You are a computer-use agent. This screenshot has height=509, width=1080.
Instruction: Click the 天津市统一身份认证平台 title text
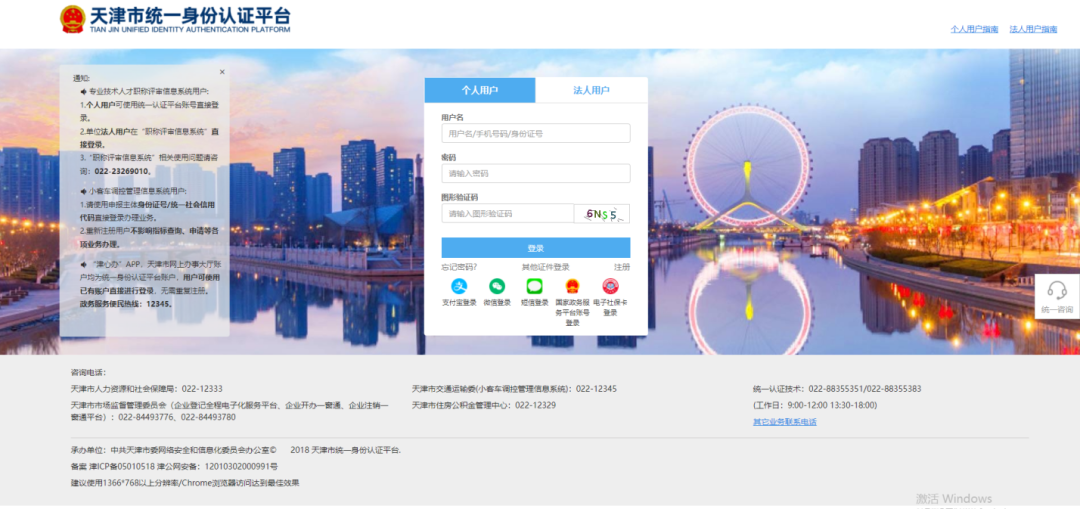[x=190, y=16]
